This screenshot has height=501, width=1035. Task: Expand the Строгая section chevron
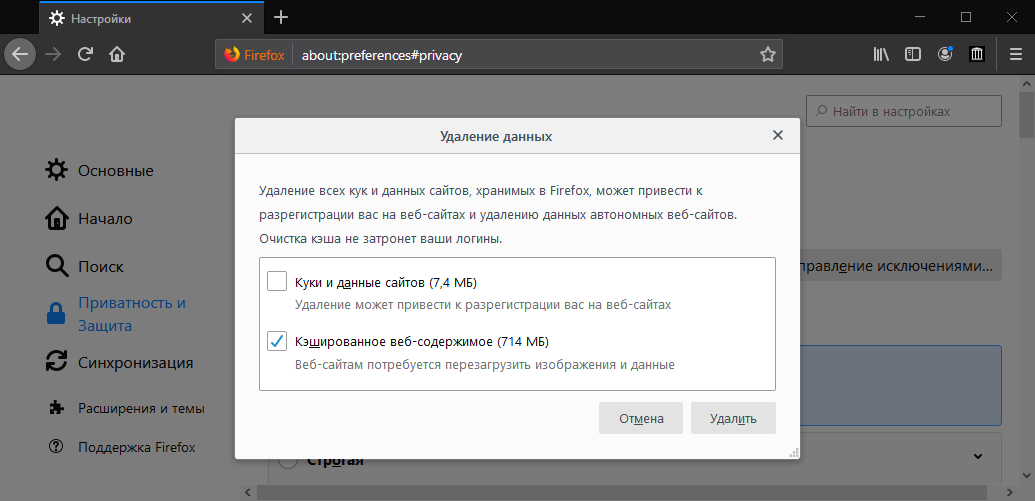coord(978,456)
